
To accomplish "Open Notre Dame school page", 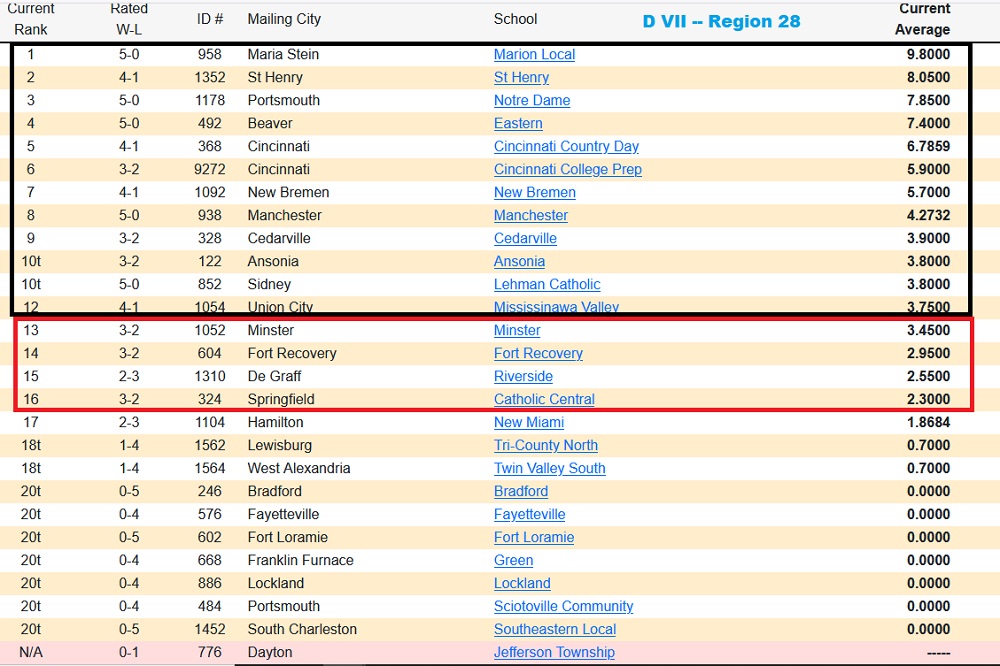I will pyautogui.click(x=532, y=101).
